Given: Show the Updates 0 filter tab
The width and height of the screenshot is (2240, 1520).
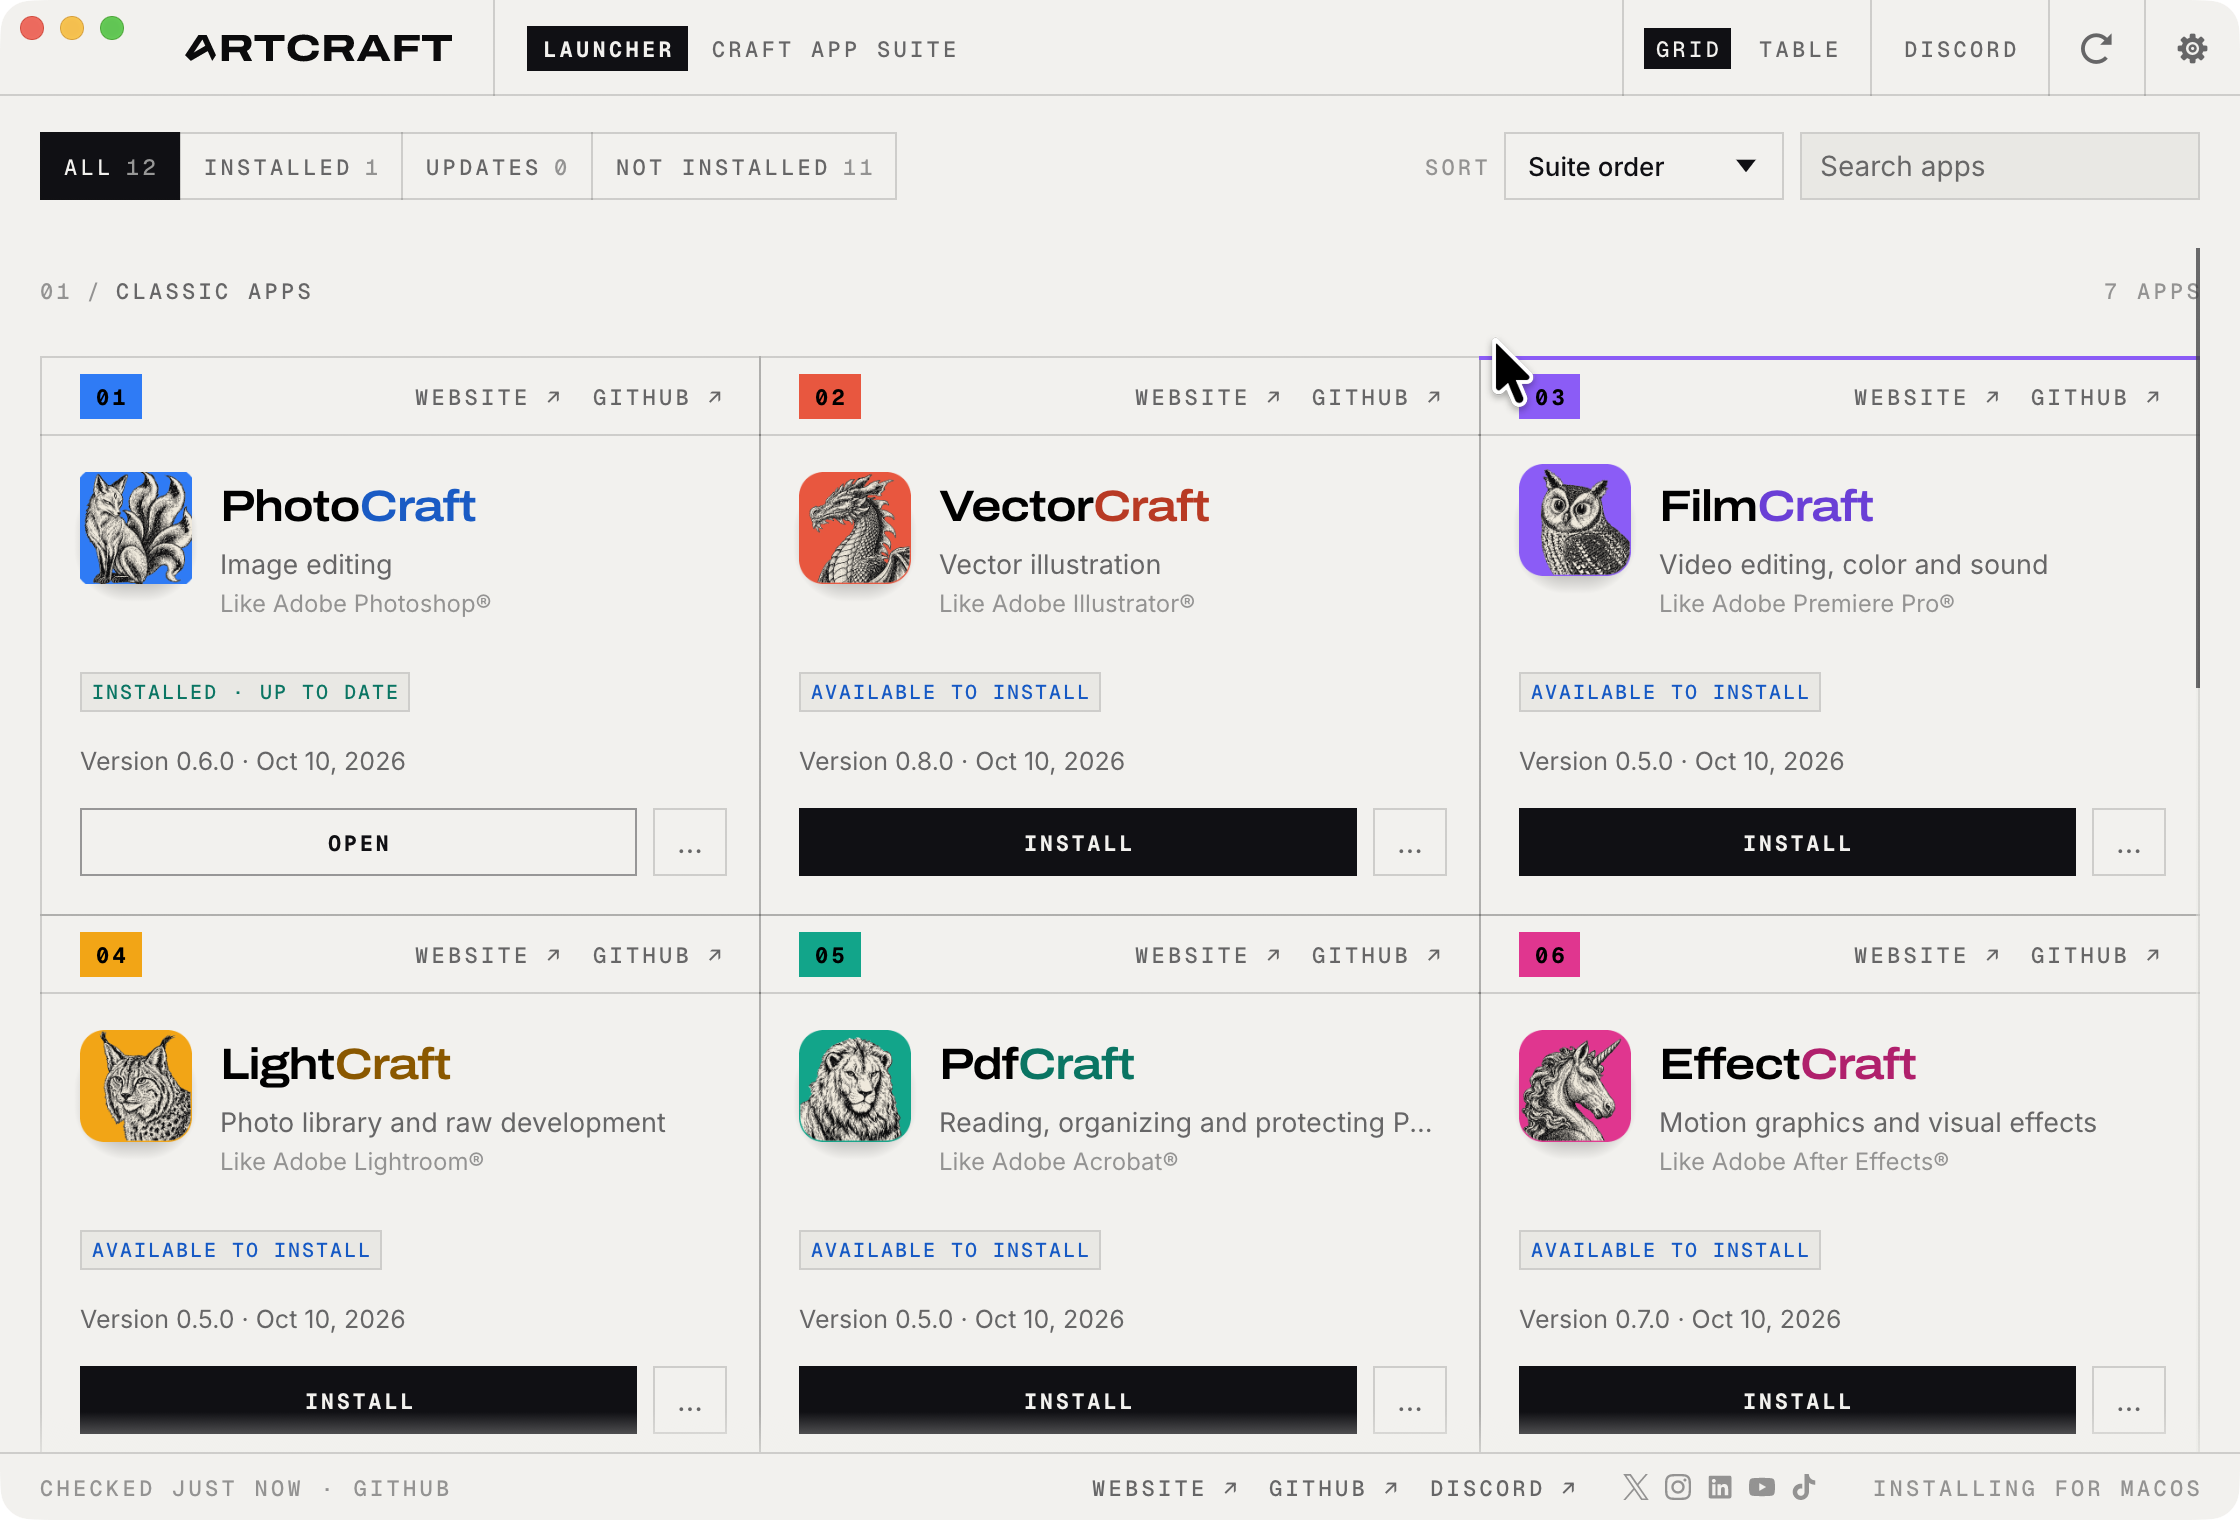Looking at the screenshot, I should 497,166.
